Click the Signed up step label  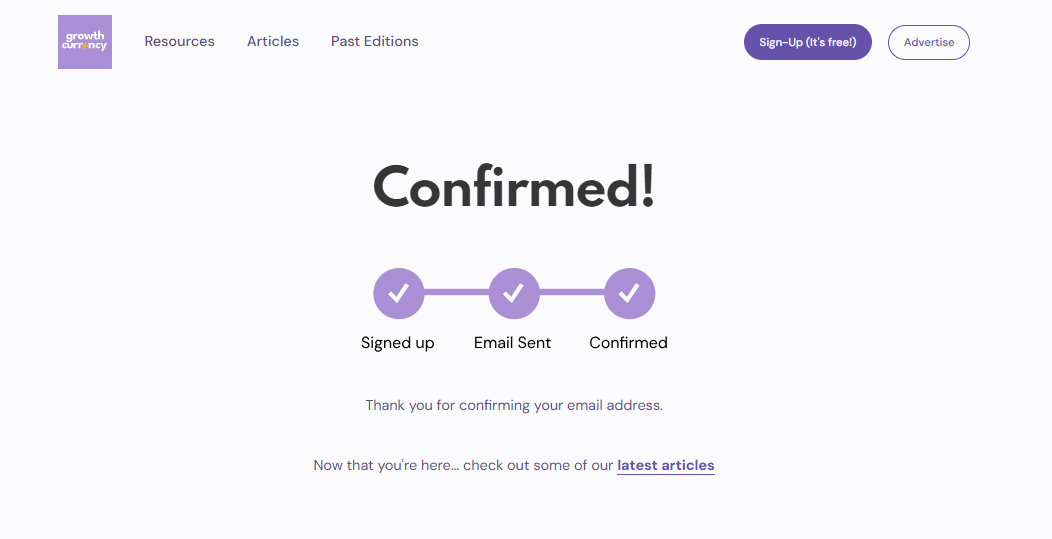398,343
